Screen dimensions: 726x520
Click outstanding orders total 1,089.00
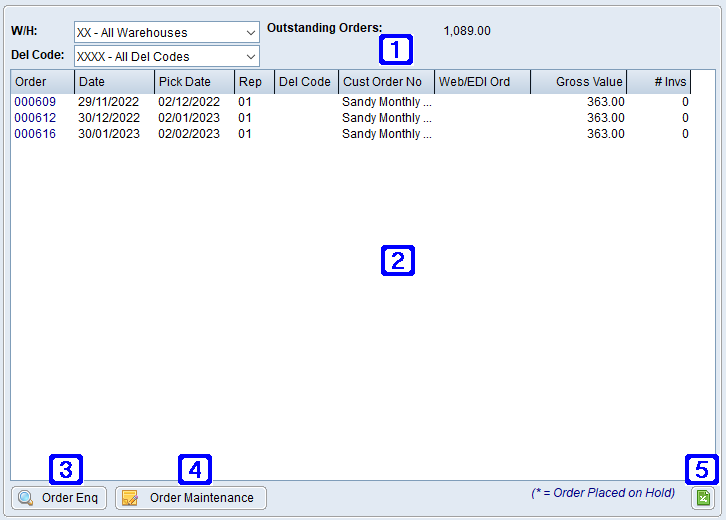pos(467,31)
